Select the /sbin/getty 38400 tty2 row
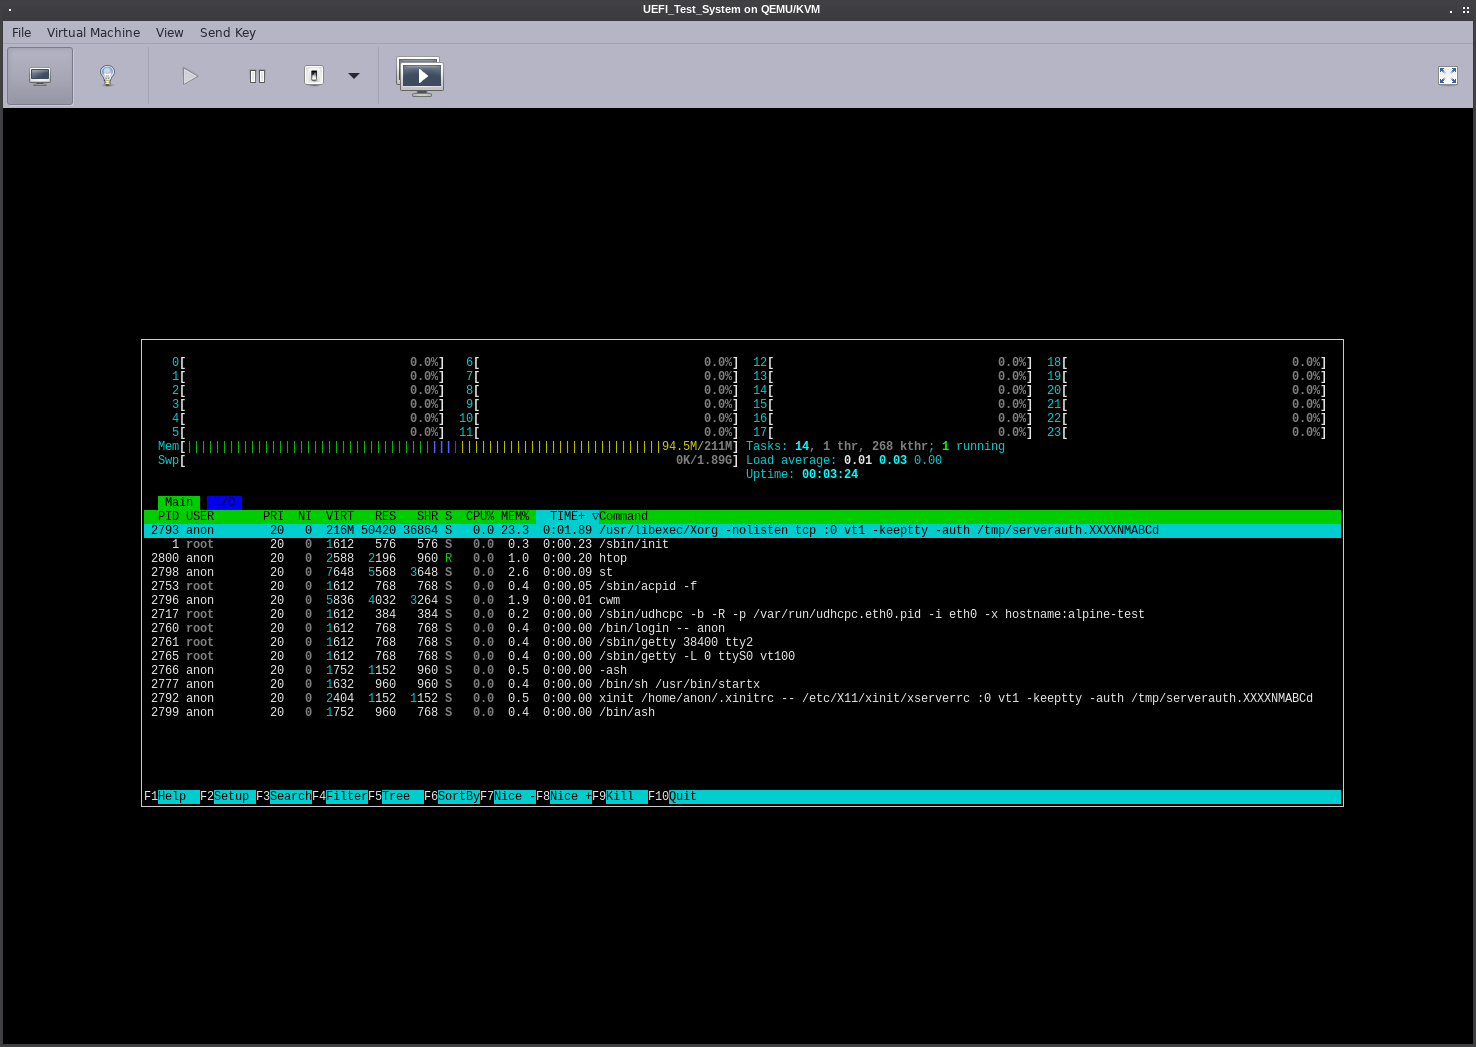Image resolution: width=1476 pixels, height=1047 pixels. [x=742, y=643]
